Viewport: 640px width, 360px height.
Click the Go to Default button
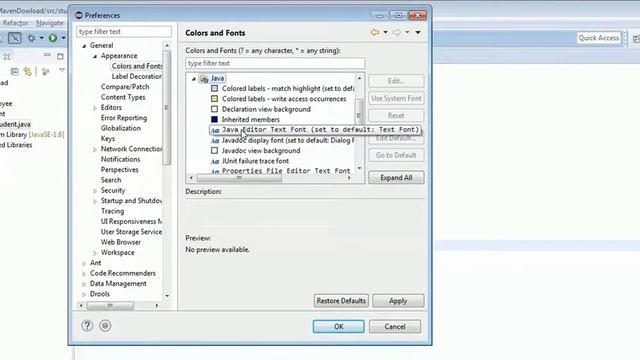click(x=396, y=155)
